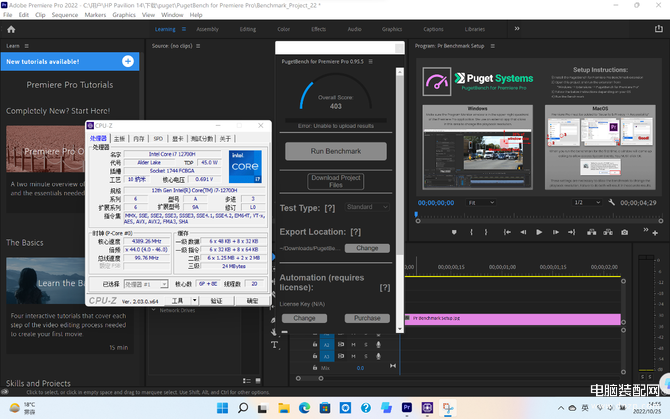
Task: Toggle A3 track targeting button
Action: click(x=326, y=356)
